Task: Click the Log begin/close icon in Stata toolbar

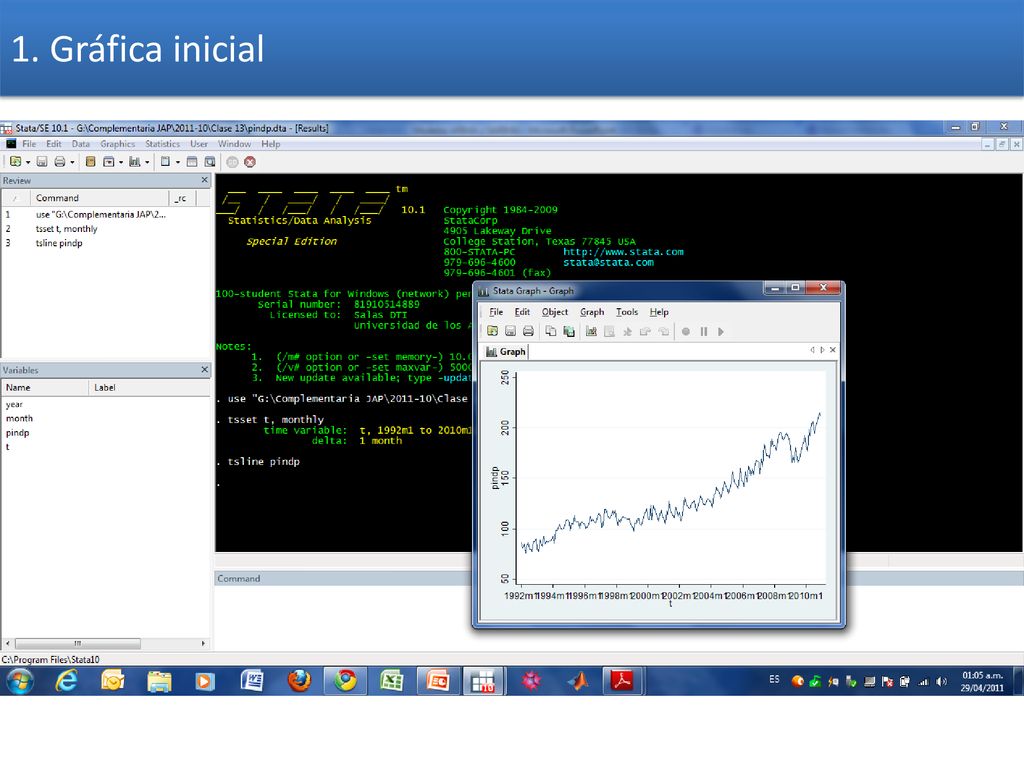Action: click(91, 161)
